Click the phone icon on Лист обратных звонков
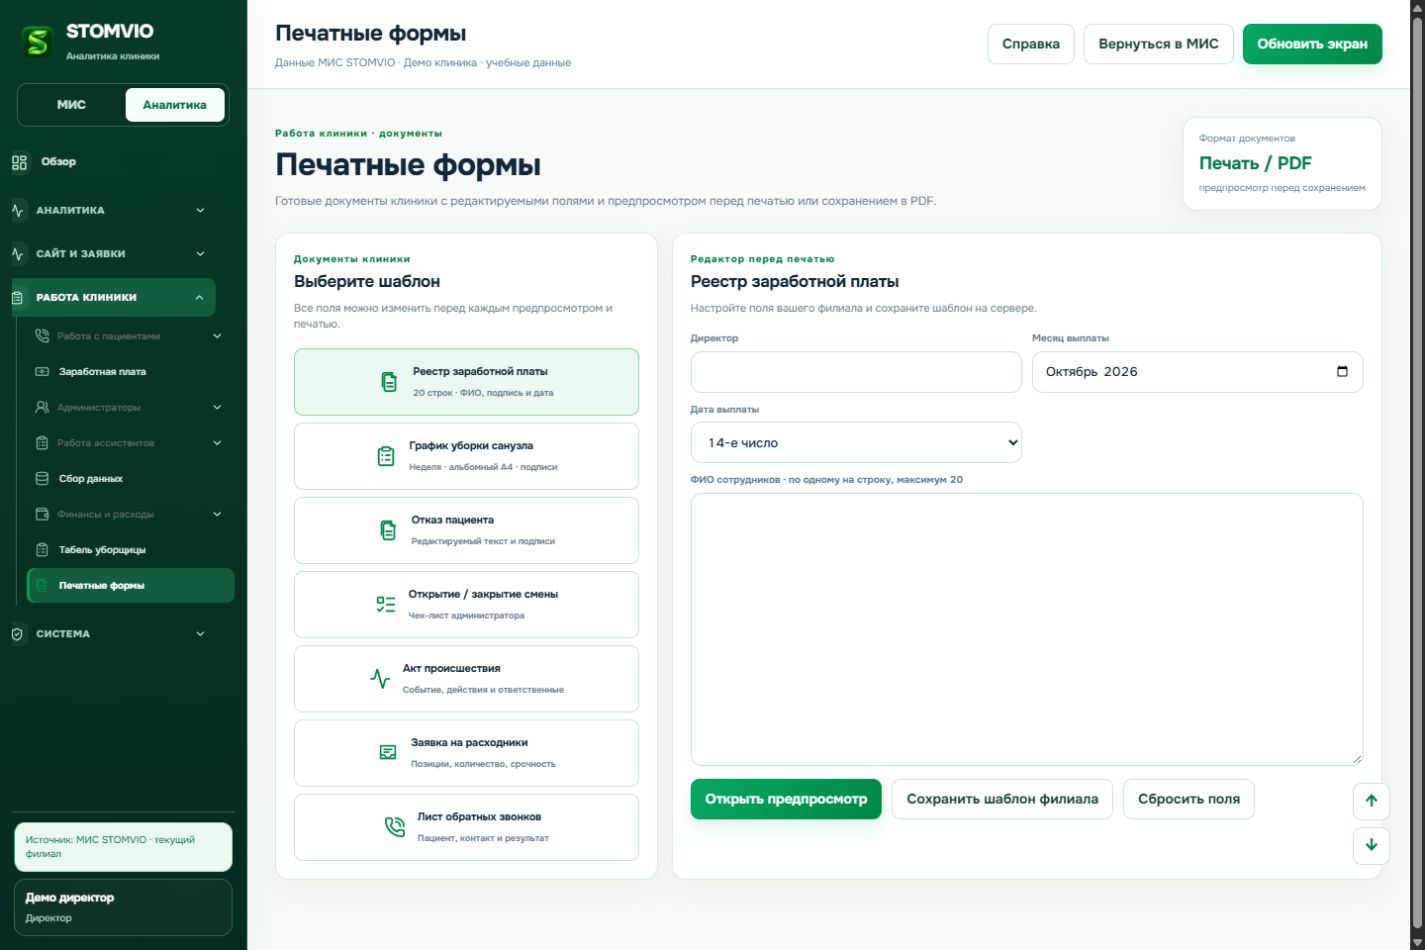Viewport: 1425px width, 950px height. [395, 827]
